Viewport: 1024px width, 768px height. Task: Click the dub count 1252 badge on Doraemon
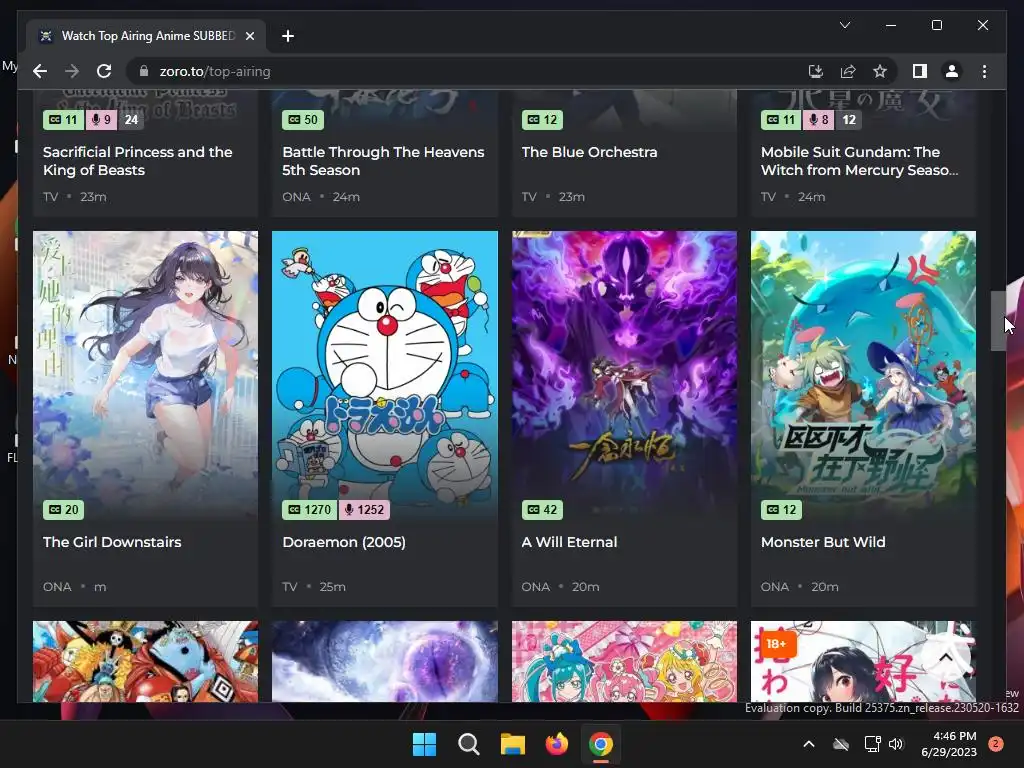[364, 510]
